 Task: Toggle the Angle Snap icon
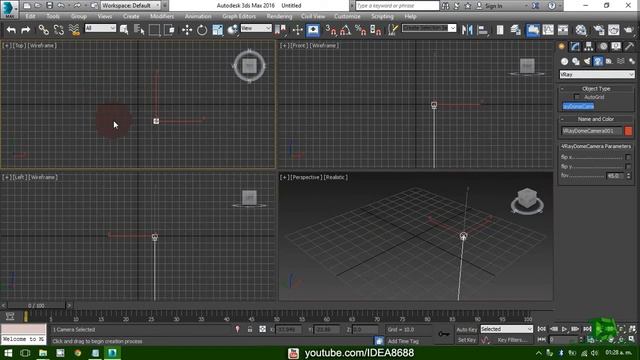coord(345,30)
